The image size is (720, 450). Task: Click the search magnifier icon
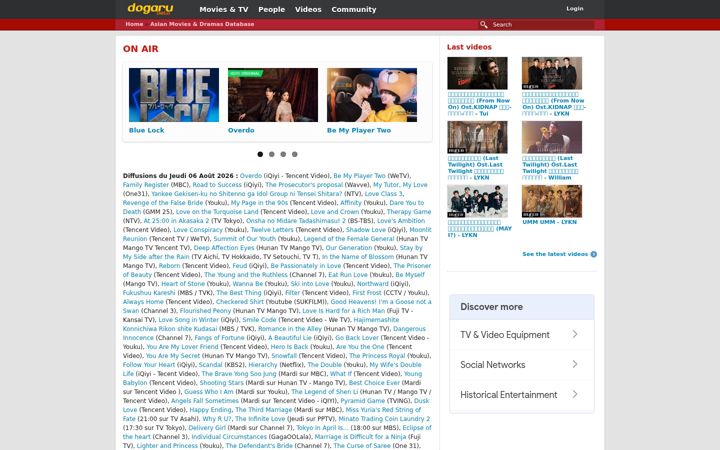pos(484,24)
